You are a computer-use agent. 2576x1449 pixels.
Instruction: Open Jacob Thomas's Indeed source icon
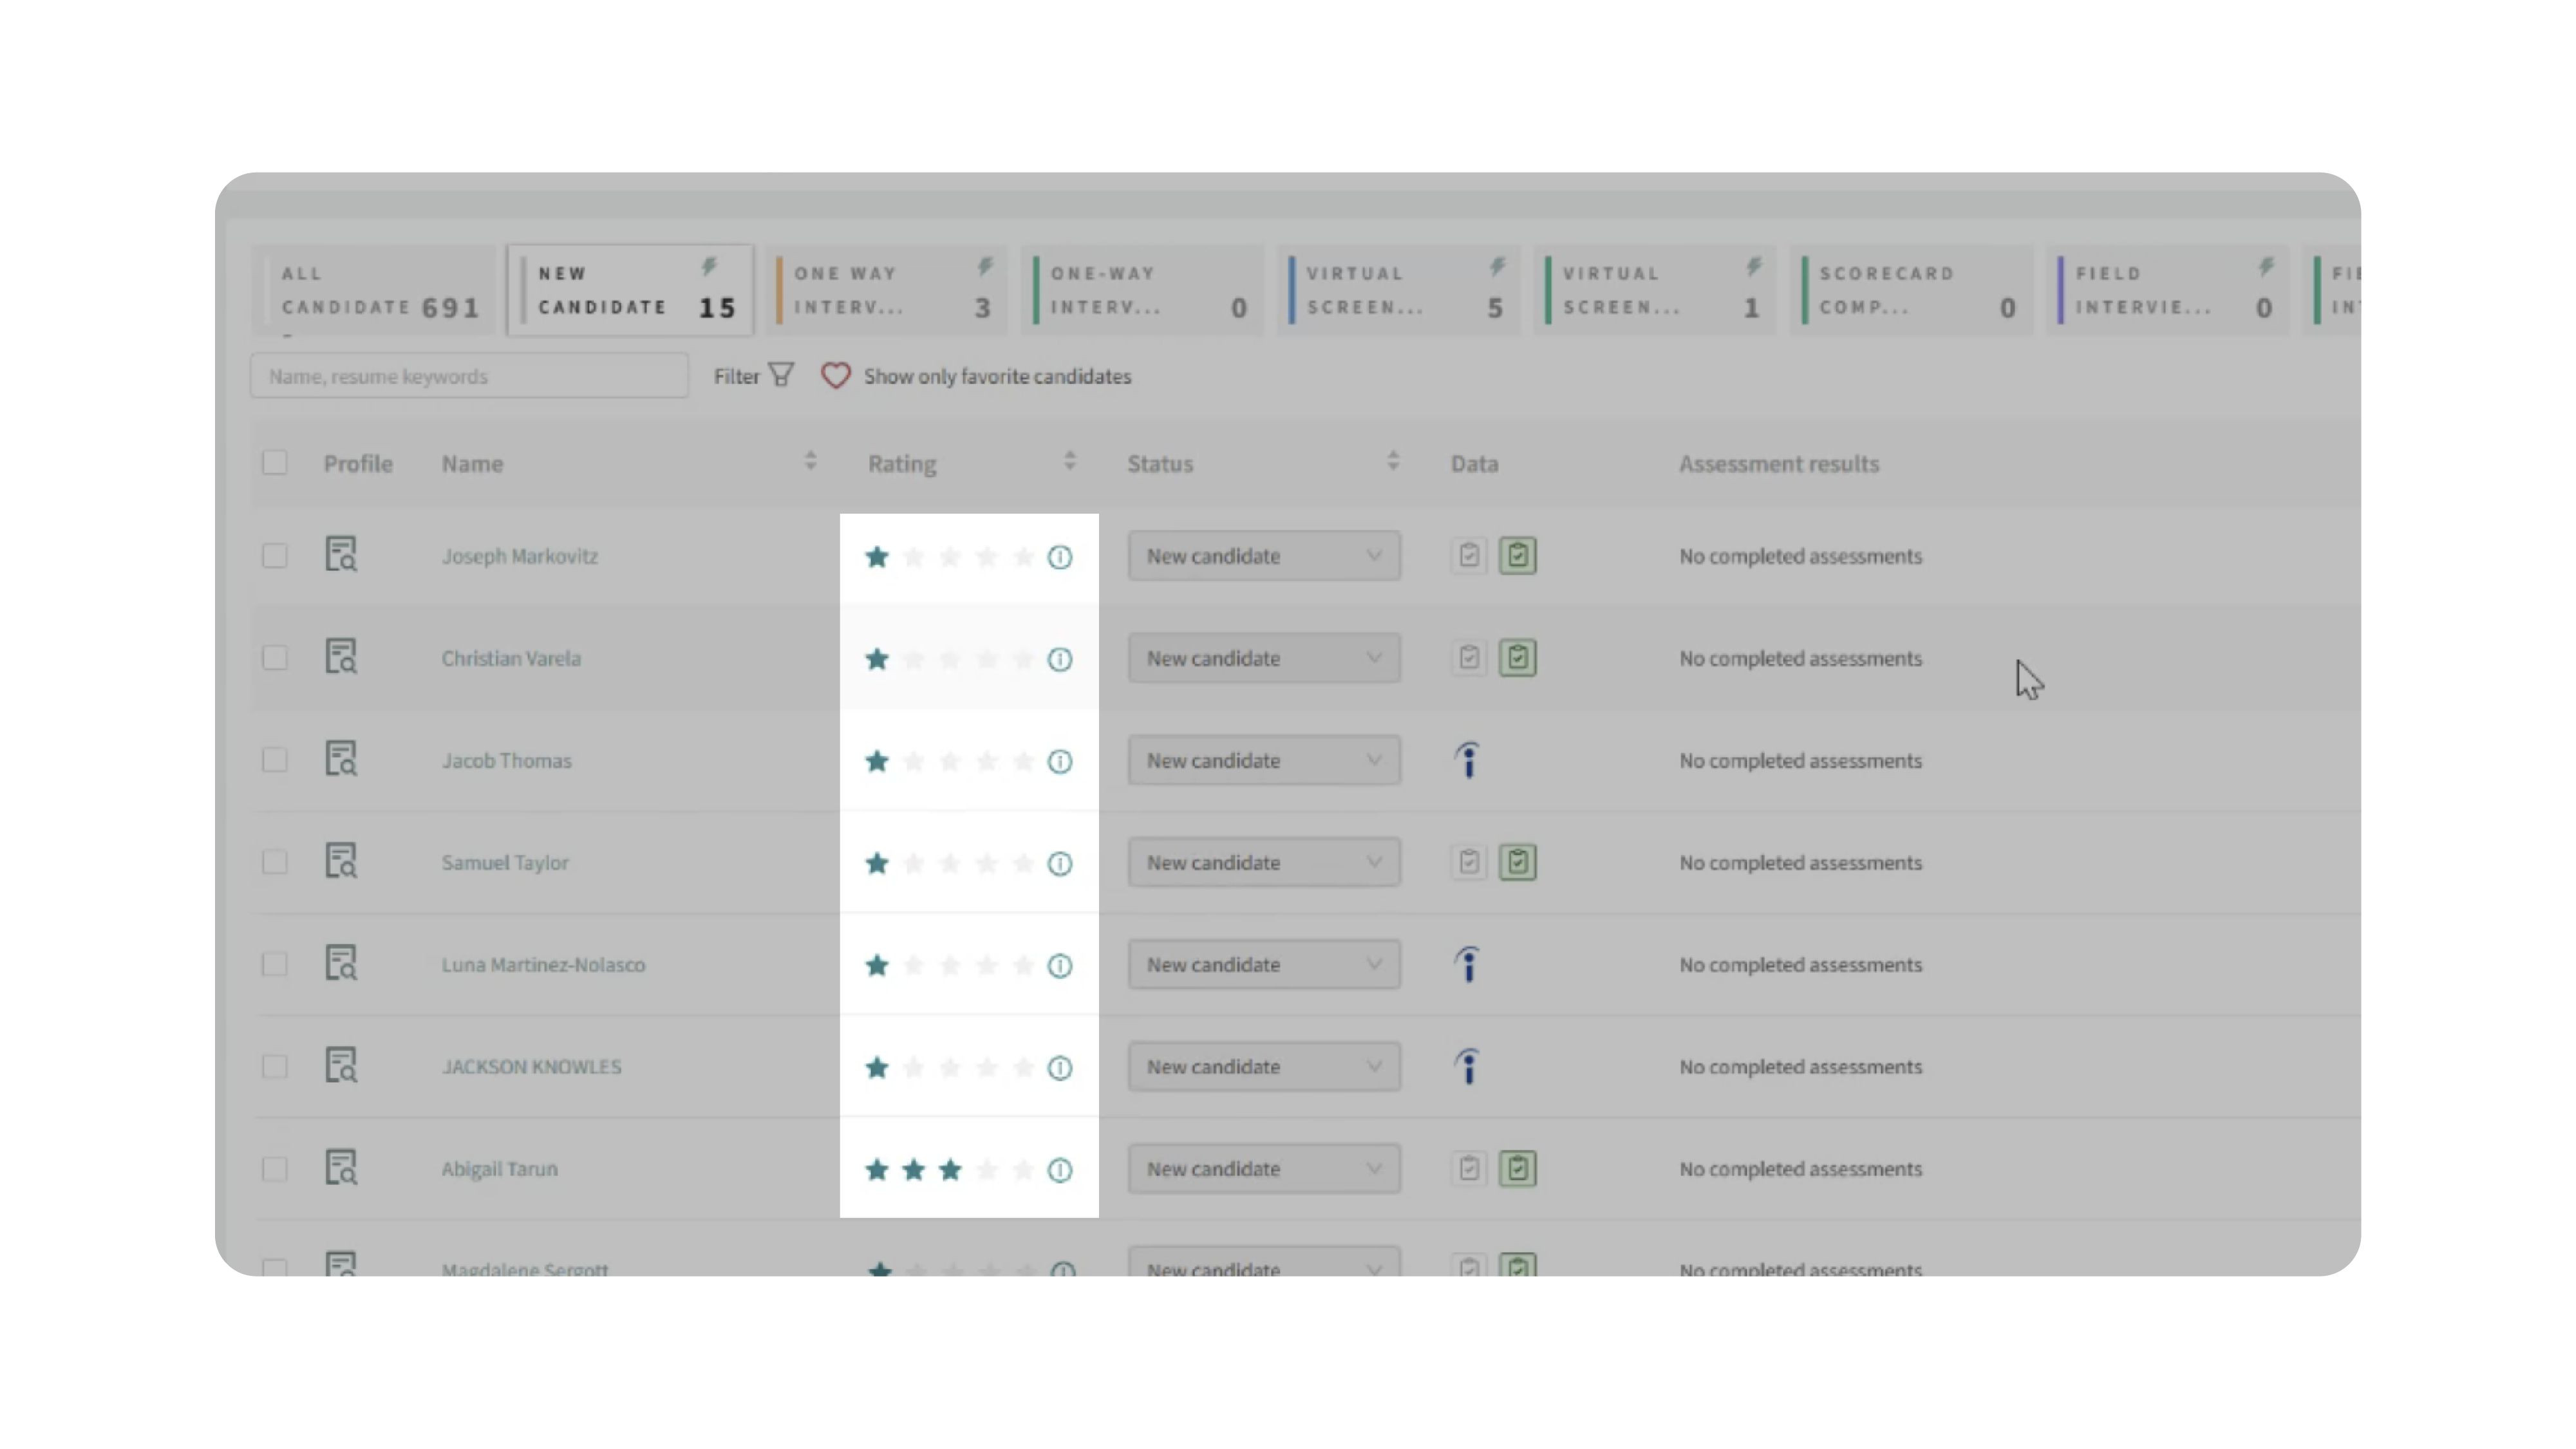click(x=1467, y=761)
